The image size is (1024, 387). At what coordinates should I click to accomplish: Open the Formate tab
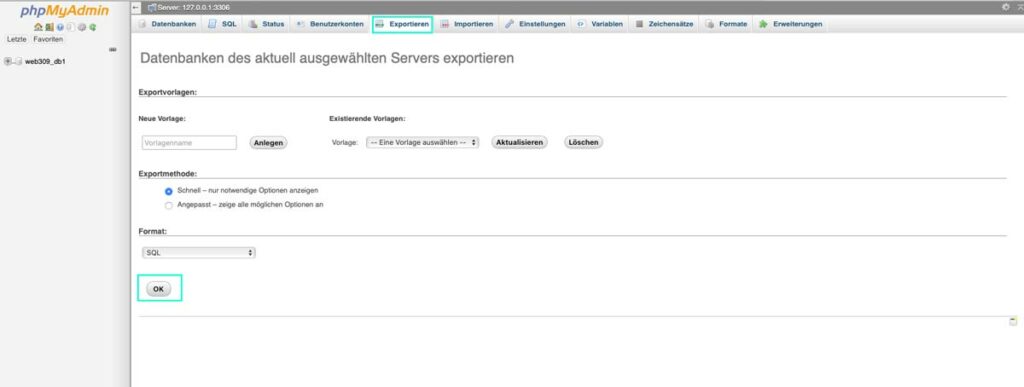pyautogui.click(x=726, y=24)
